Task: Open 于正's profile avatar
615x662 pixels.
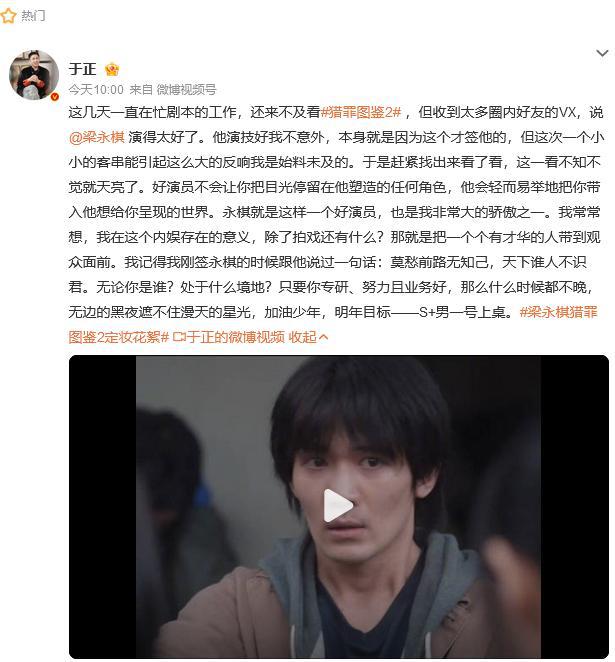Action: click(x=34, y=75)
